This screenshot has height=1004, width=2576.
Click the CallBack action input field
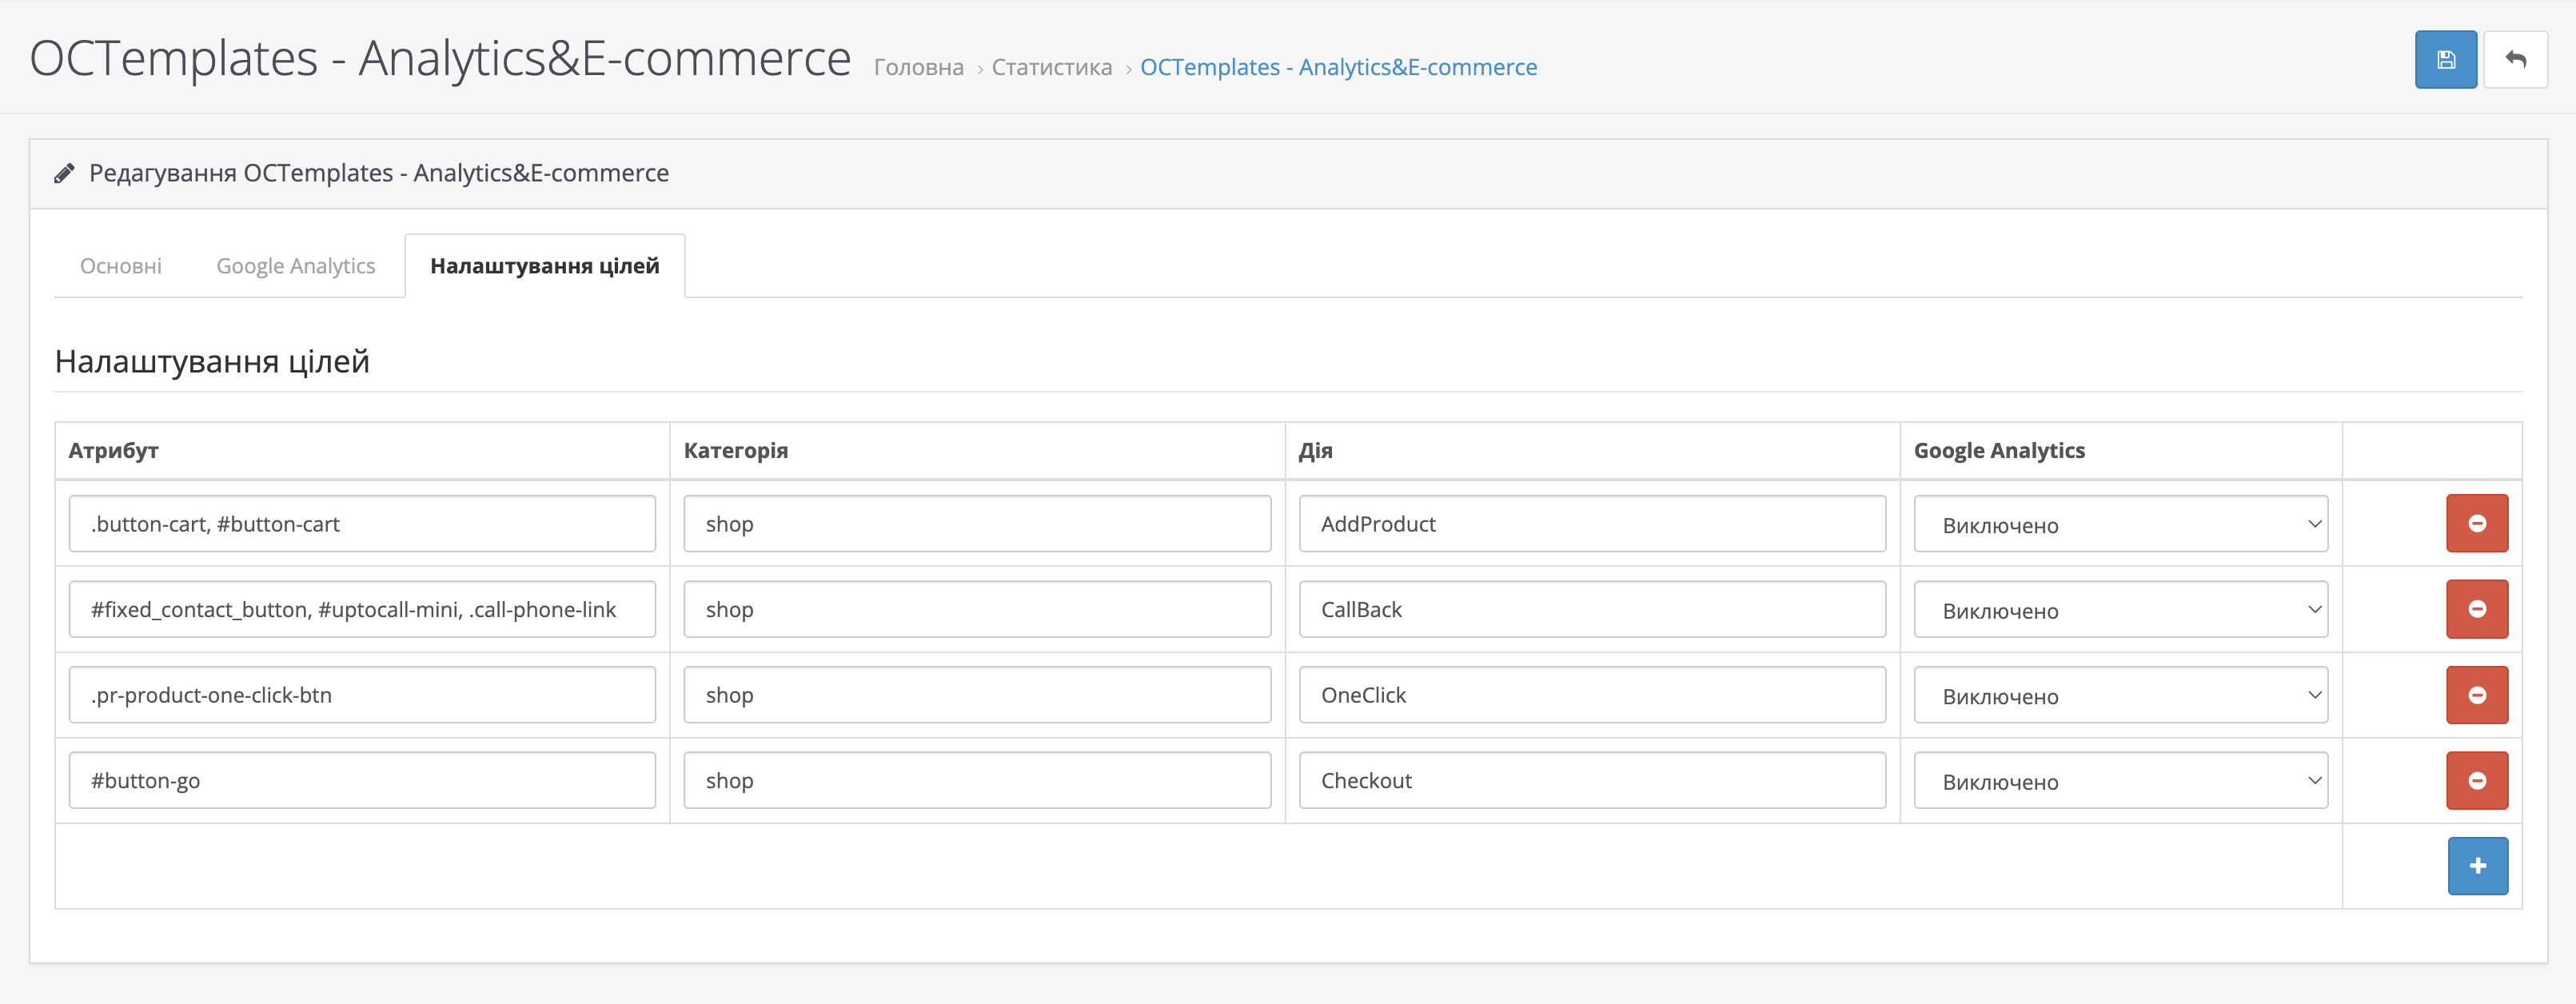(x=1591, y=610)
